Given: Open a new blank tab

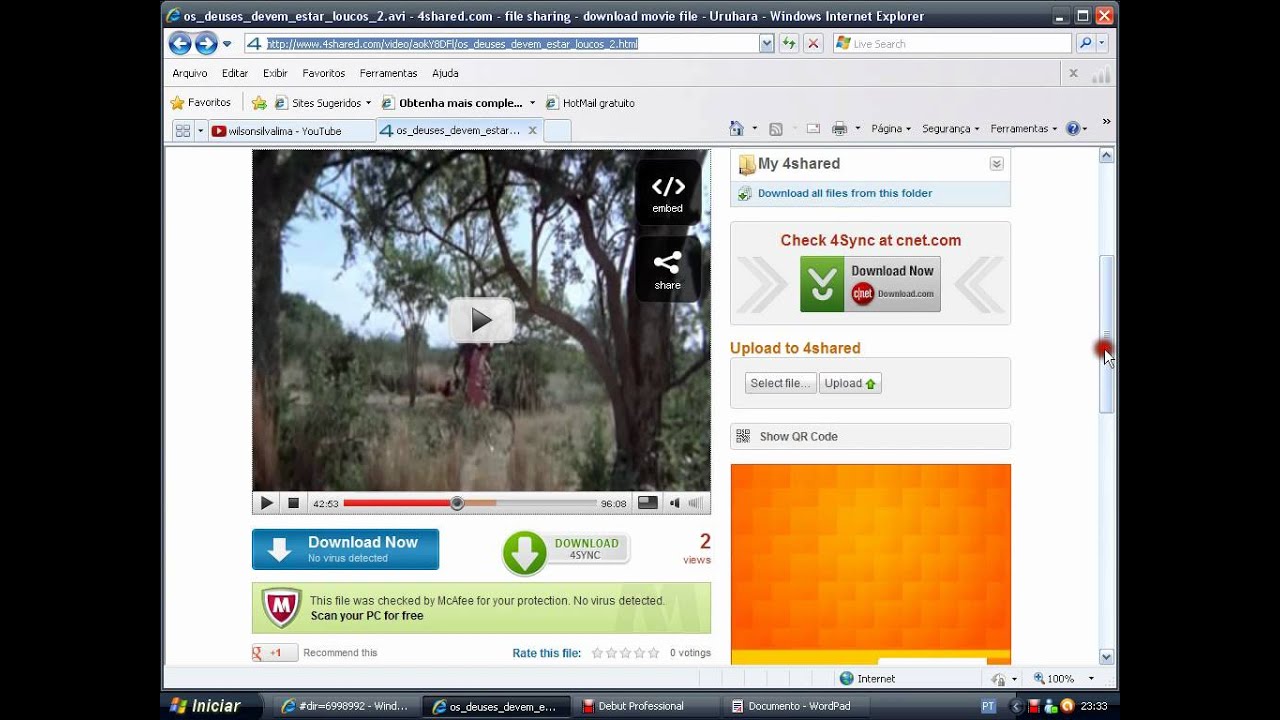Looking at the screenshot, I should point(557,131).
